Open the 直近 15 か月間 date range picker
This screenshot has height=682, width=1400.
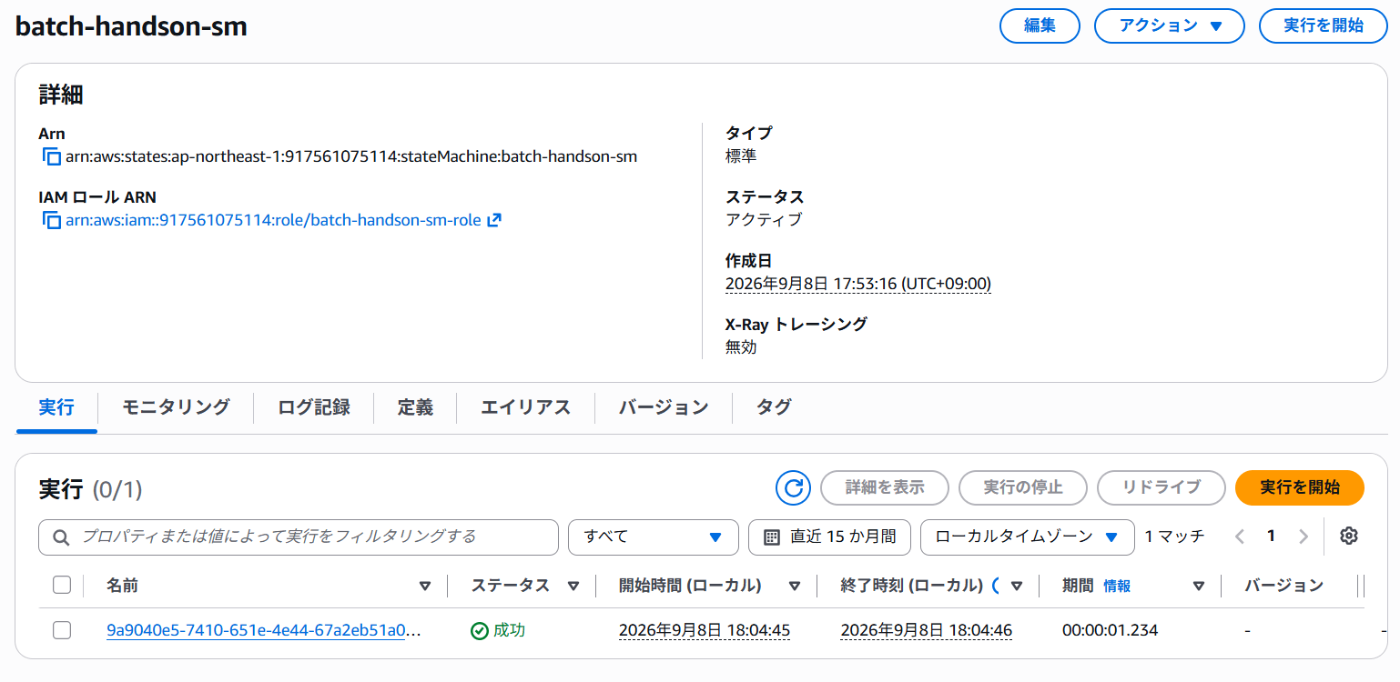[829, 537]
